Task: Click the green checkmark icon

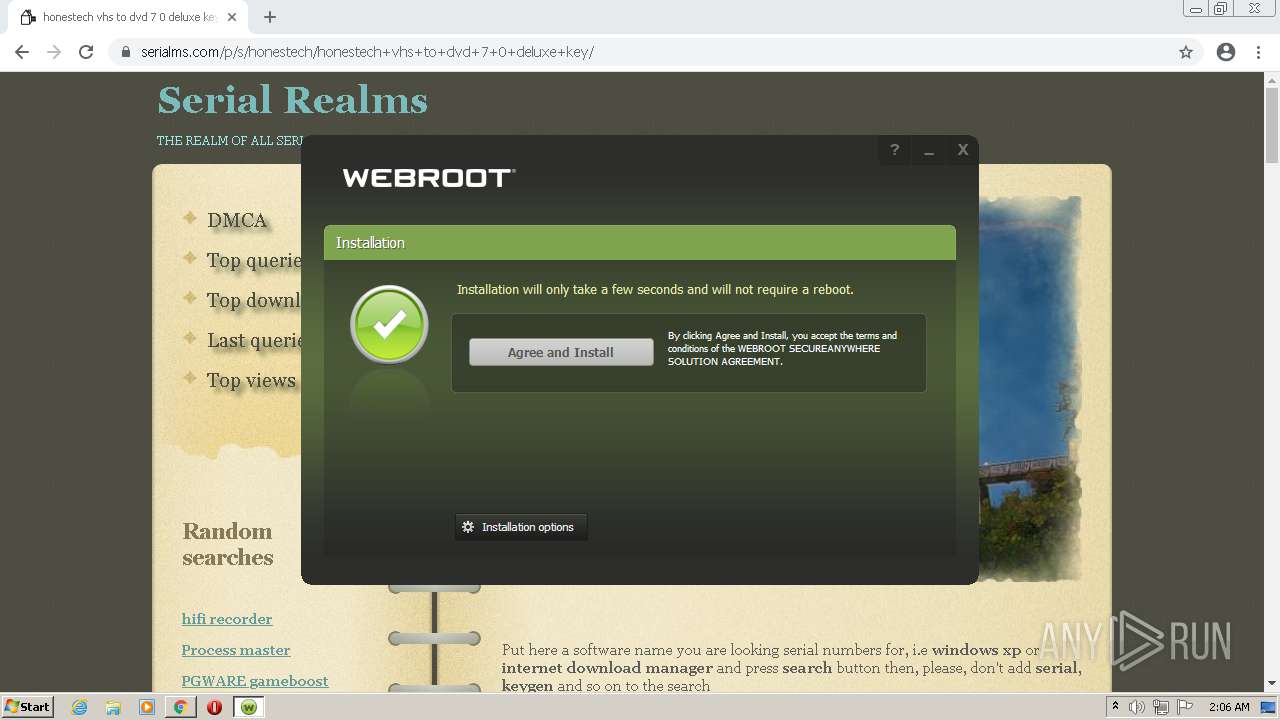Action: (389, 324)
